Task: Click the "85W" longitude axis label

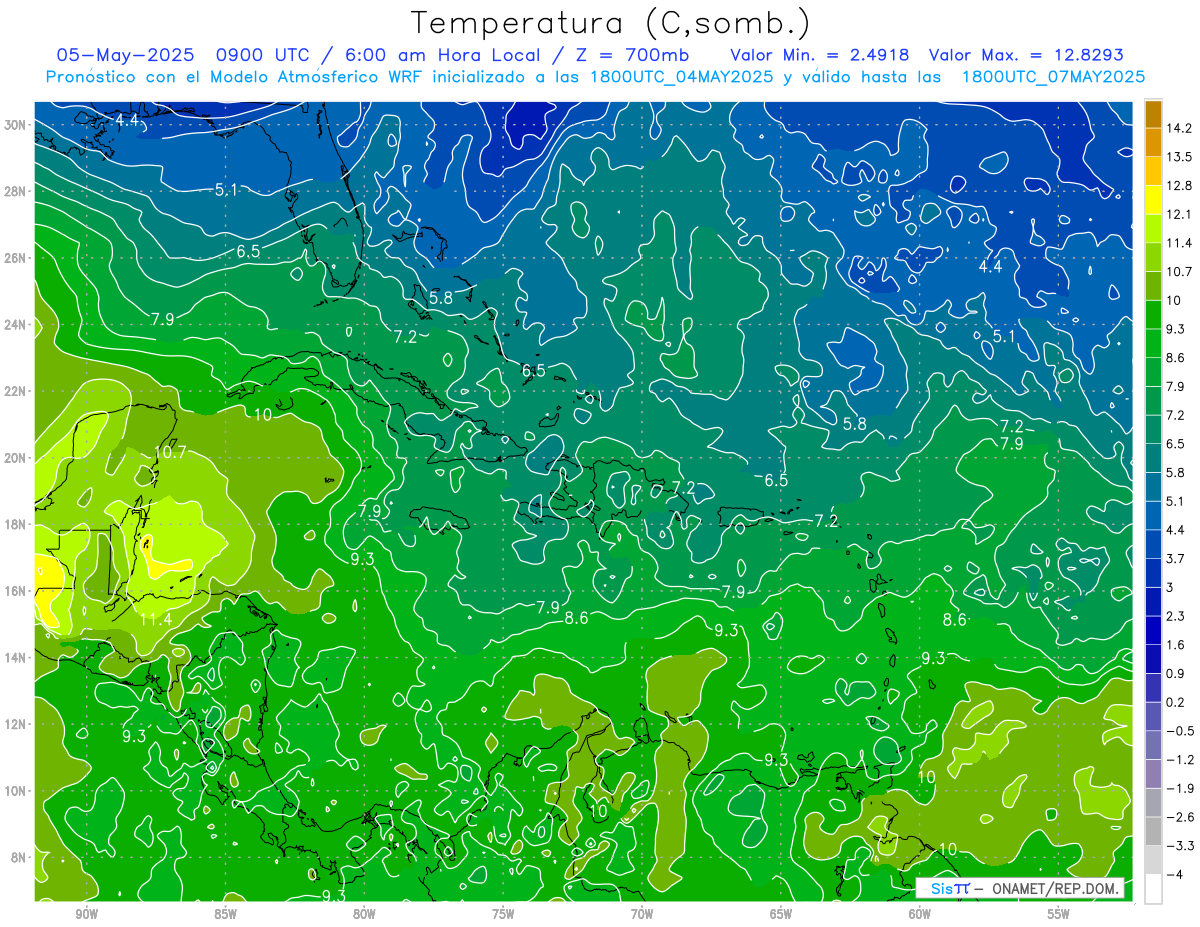Action: pos(225,914)
